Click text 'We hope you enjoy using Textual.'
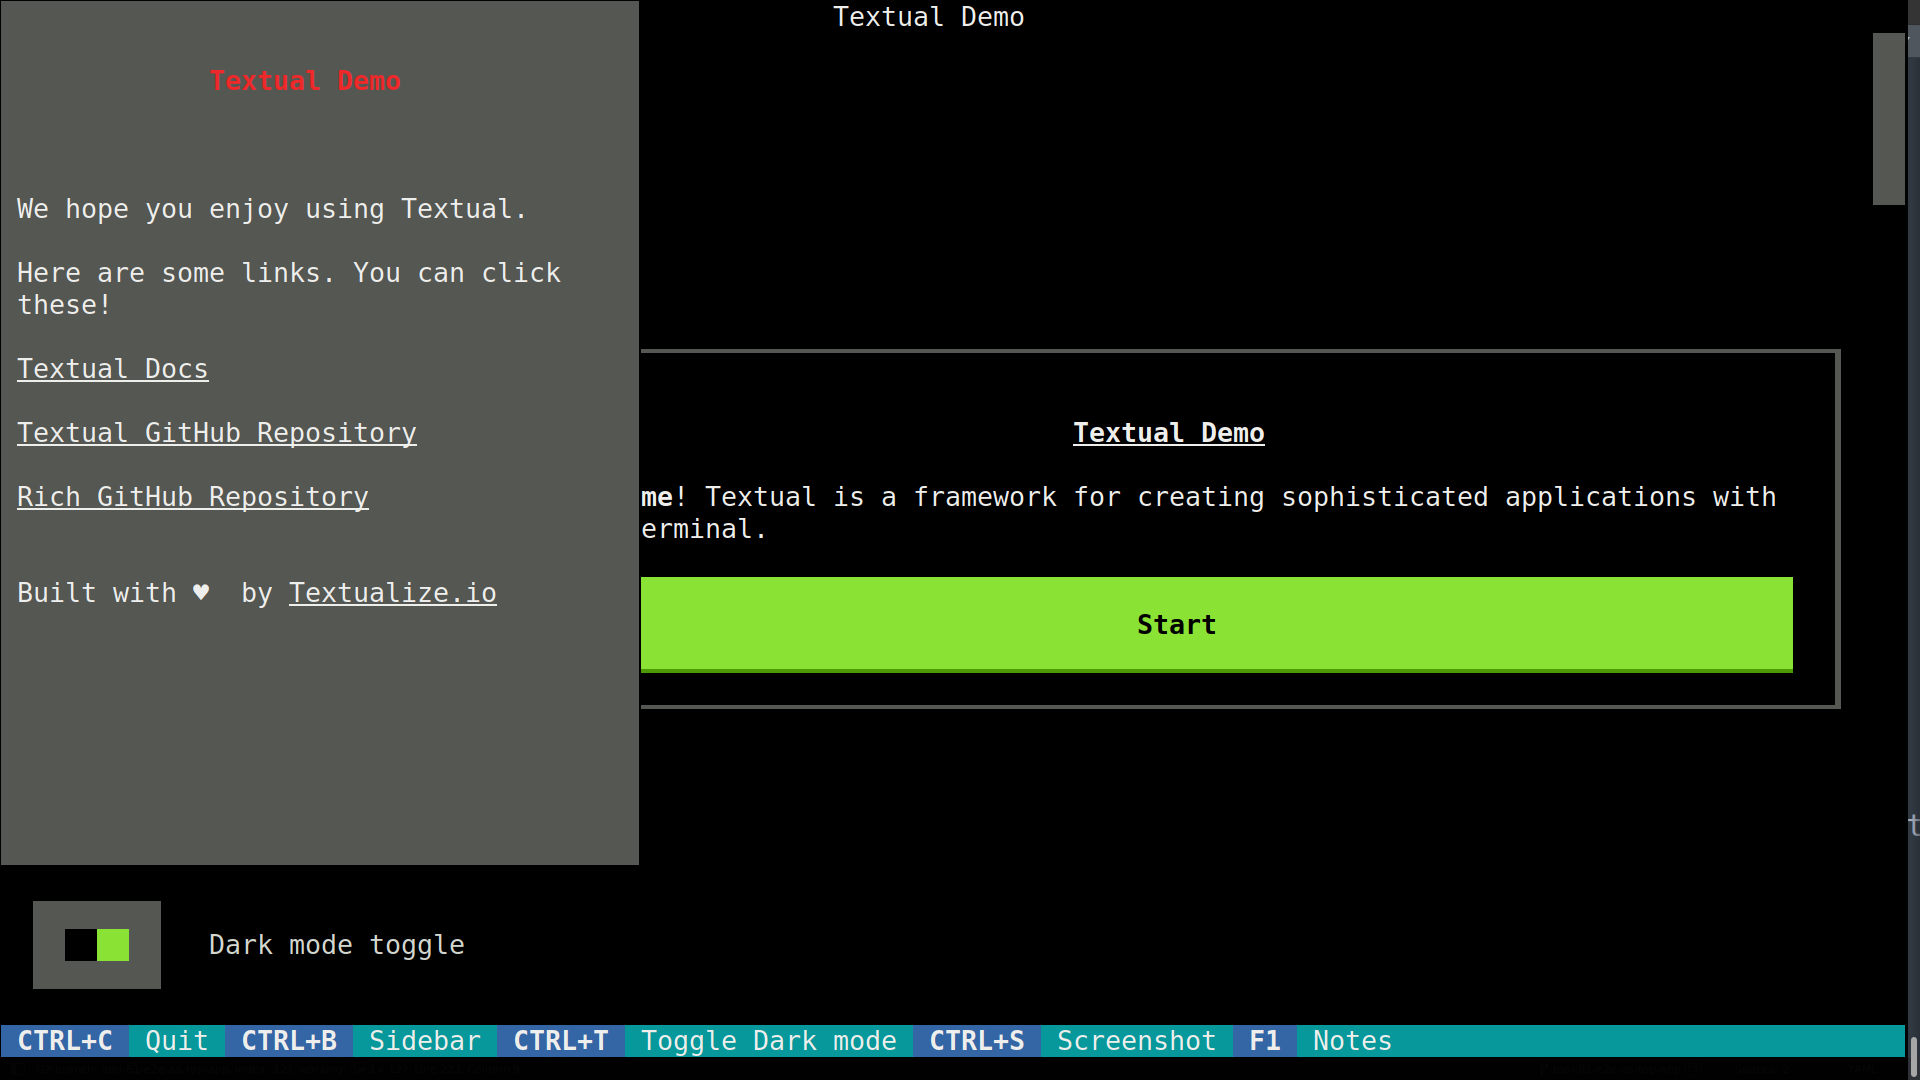1920x1080 pixels. tap(272, 209)
